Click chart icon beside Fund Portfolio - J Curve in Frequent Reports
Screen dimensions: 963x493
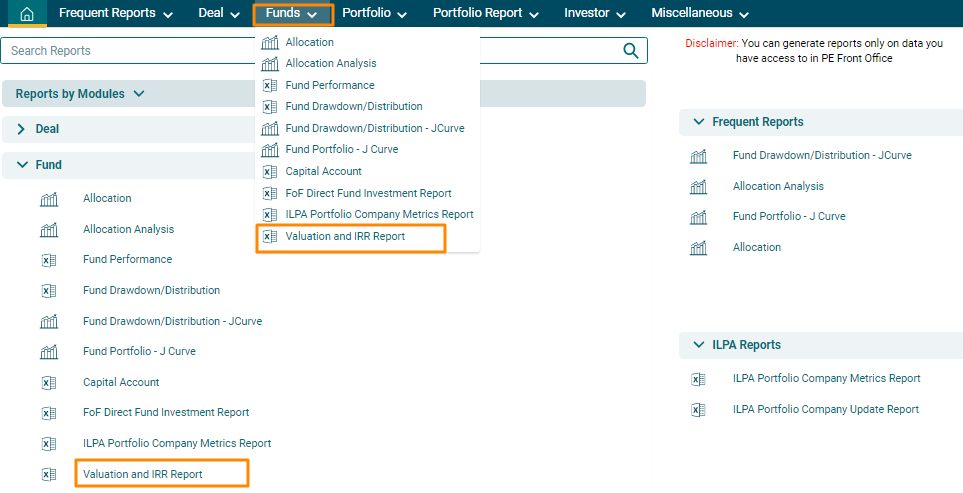click(x=698, y=217)
